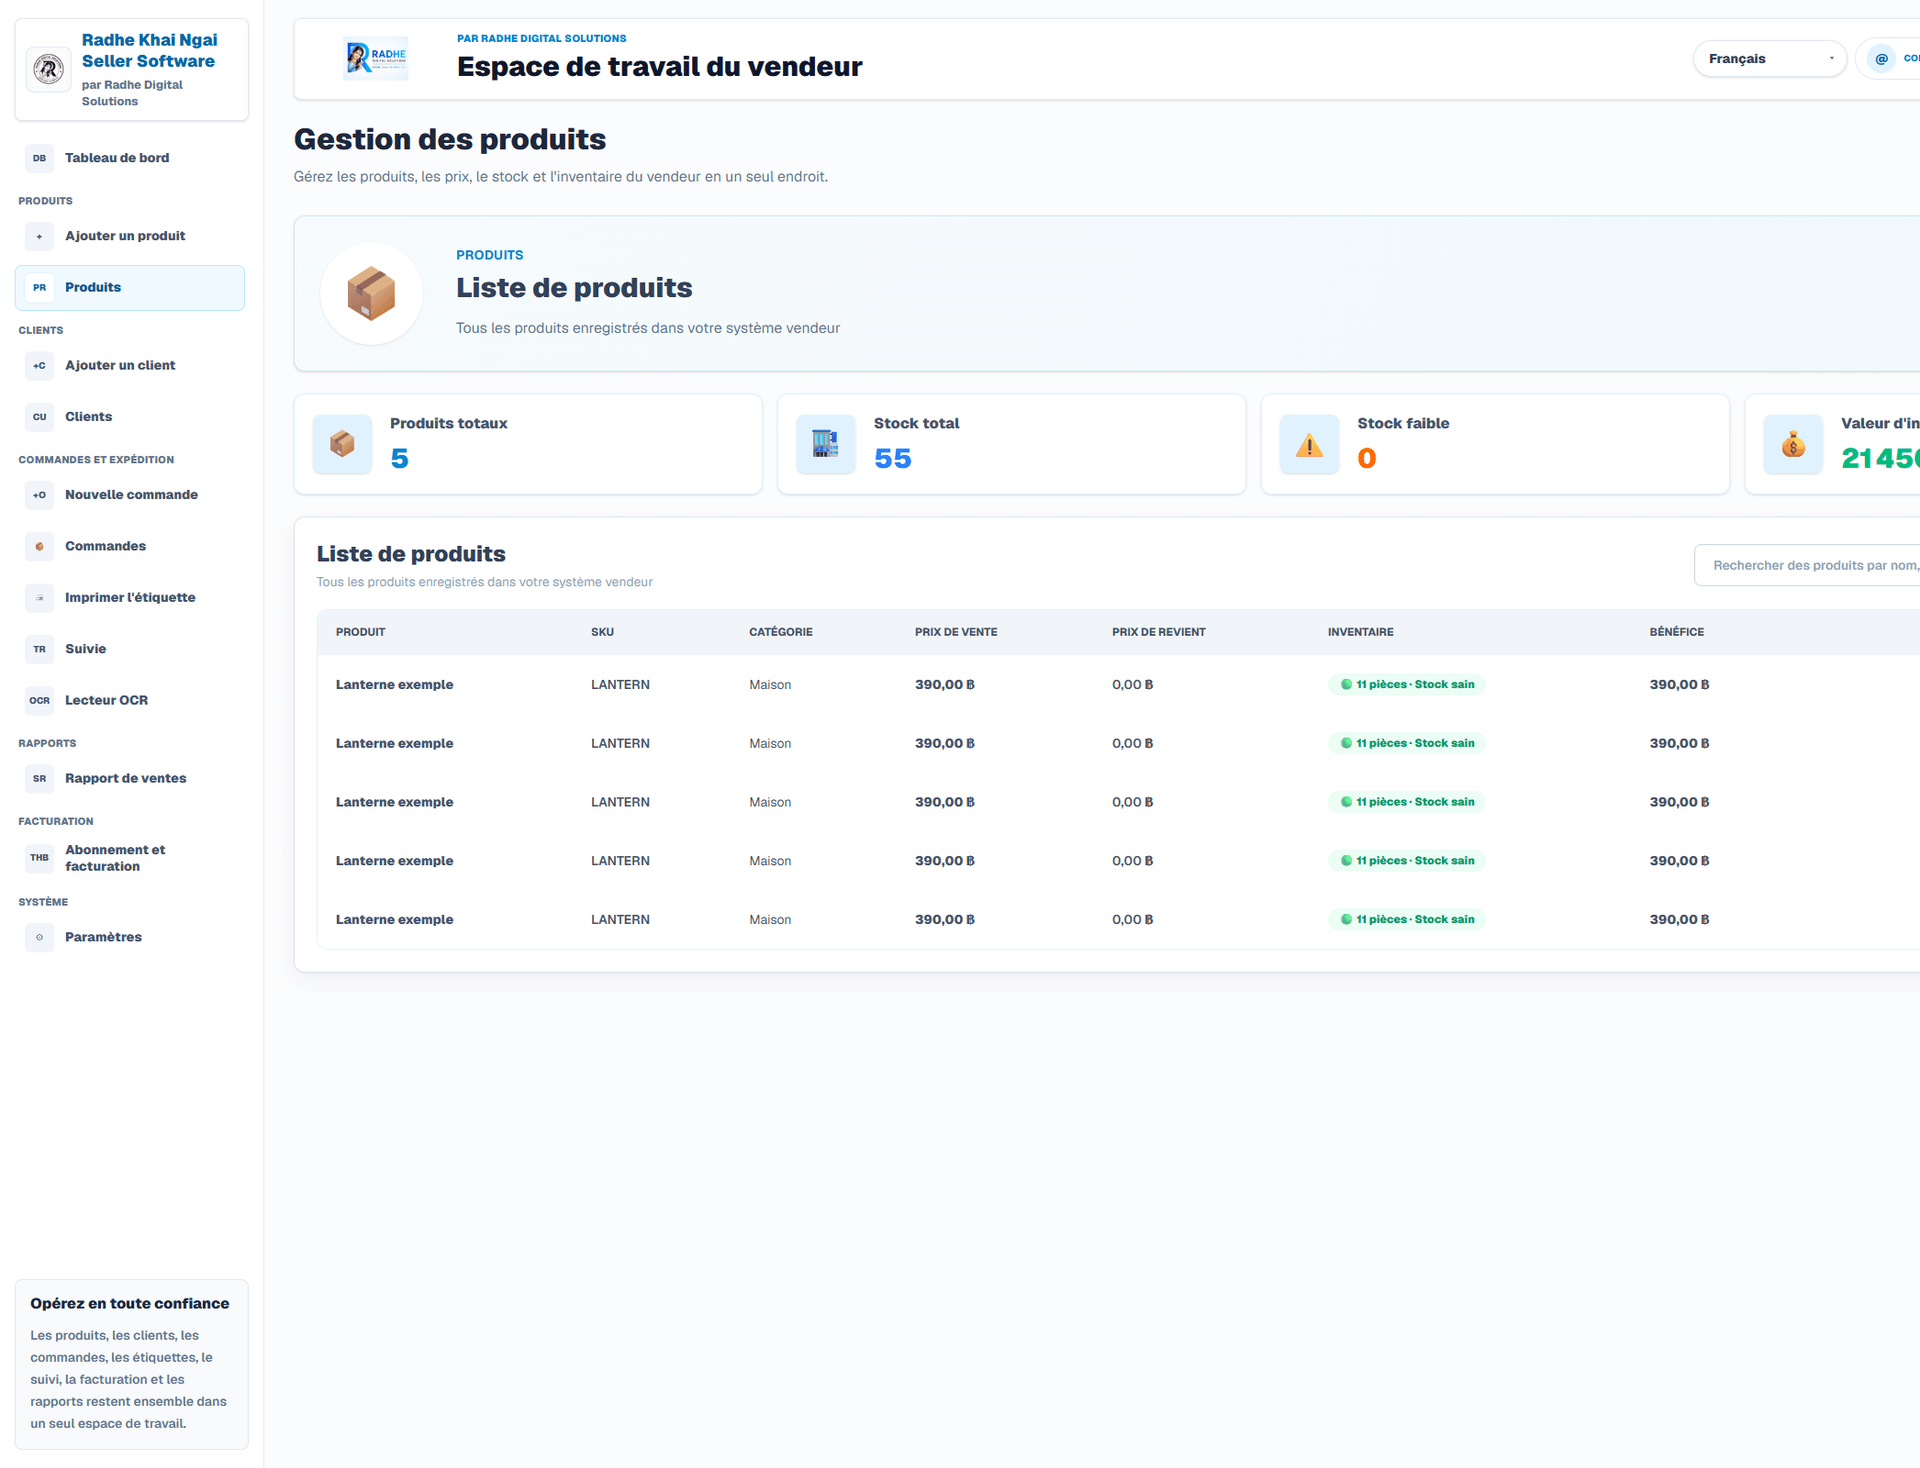
Task: Select the Produits menu entry
Action: coord(130,287)
